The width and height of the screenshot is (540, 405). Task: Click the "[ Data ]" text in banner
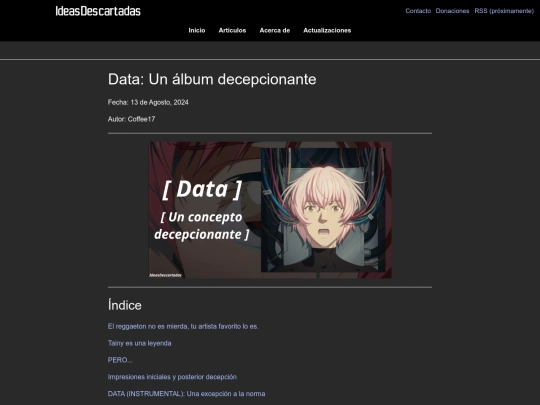(202, 189)
